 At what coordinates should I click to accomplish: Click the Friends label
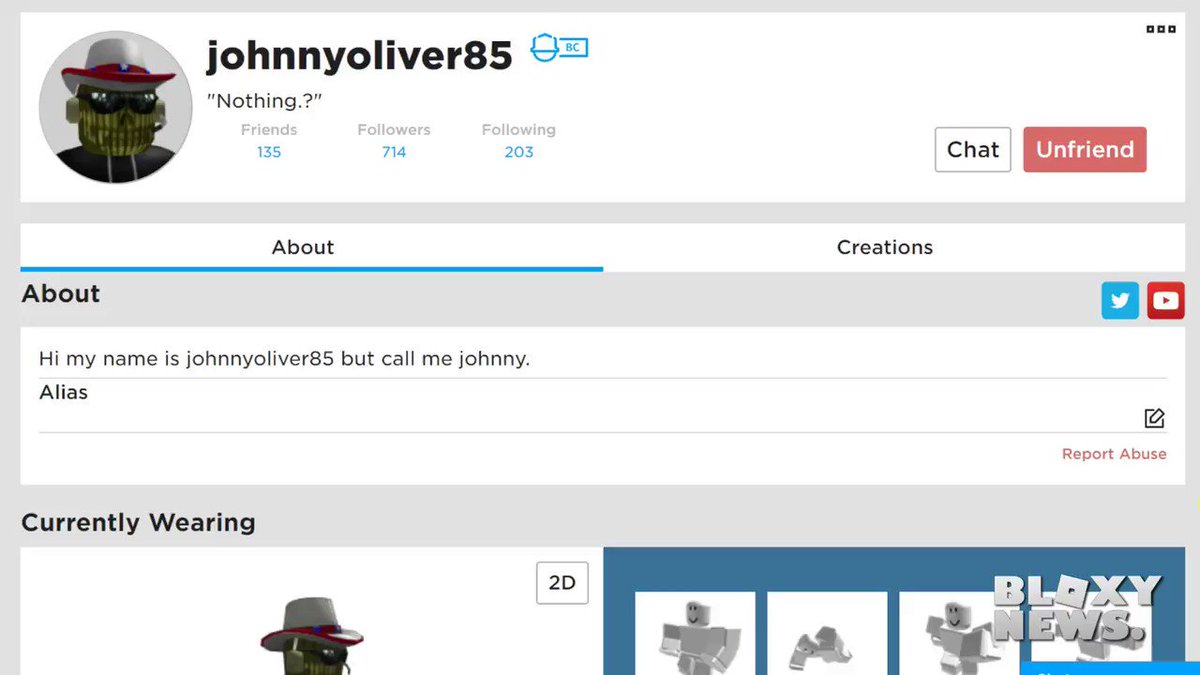click(x=269, y=130)
